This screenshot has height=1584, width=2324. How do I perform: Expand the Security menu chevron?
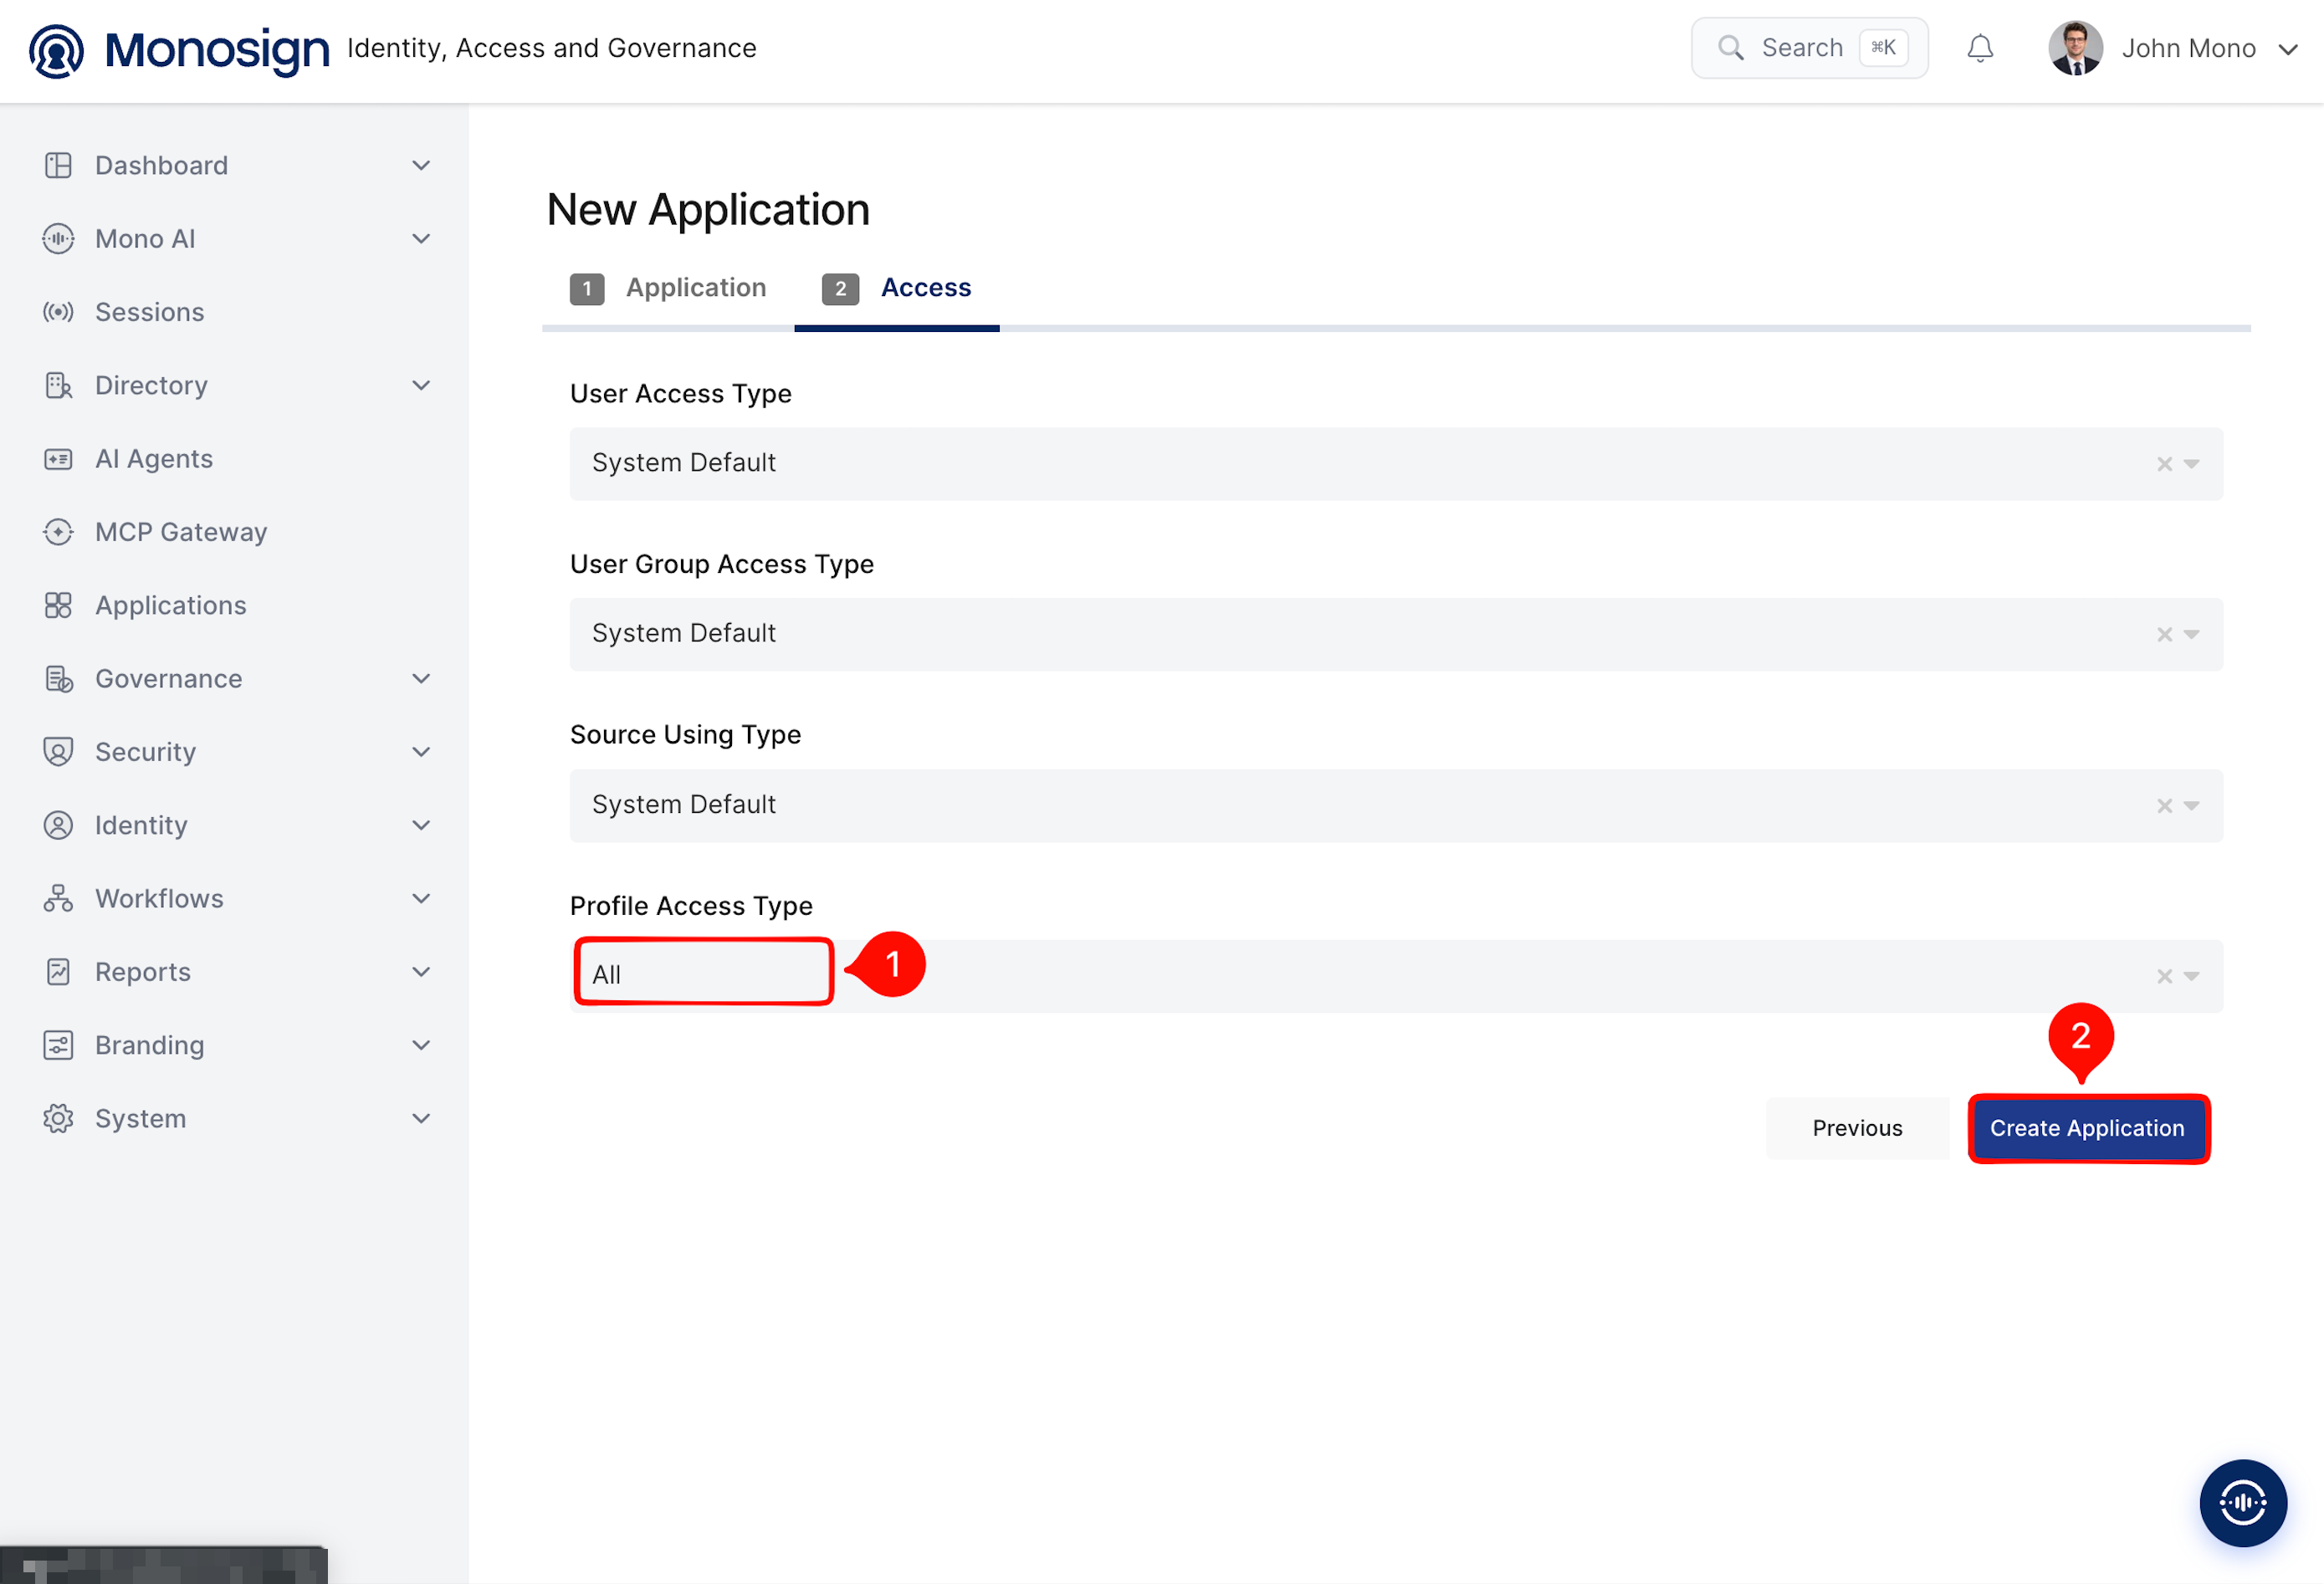coord(421,752)
